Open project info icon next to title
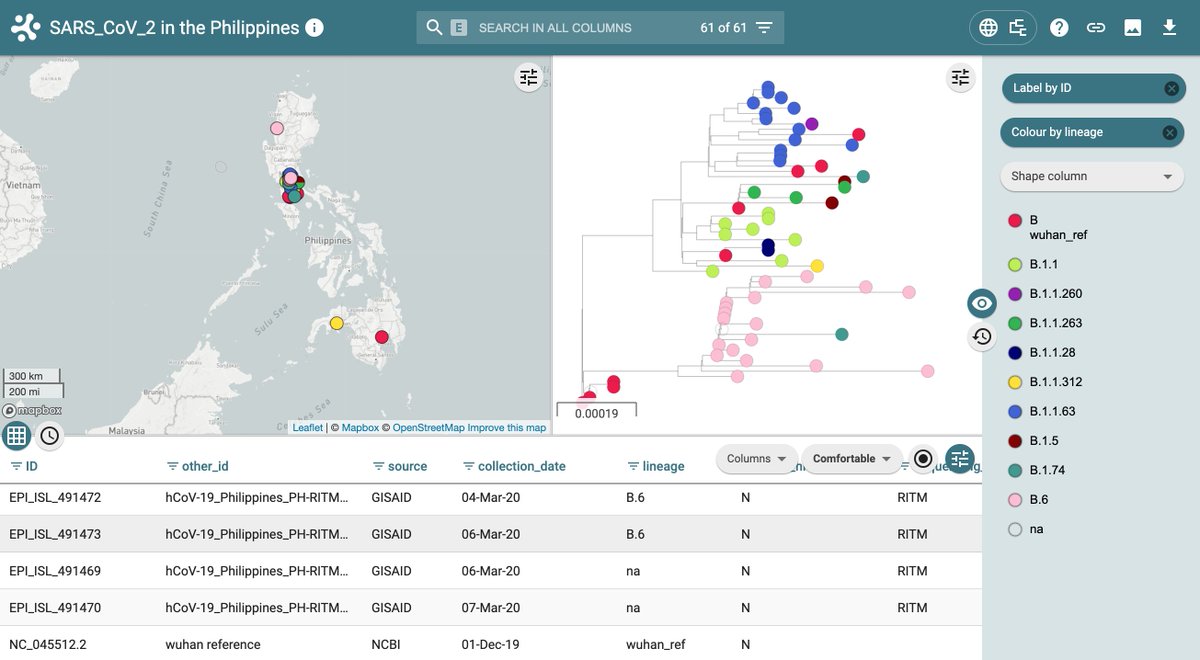The width and height of the screenshot is (1200, 660). (314, 27)
